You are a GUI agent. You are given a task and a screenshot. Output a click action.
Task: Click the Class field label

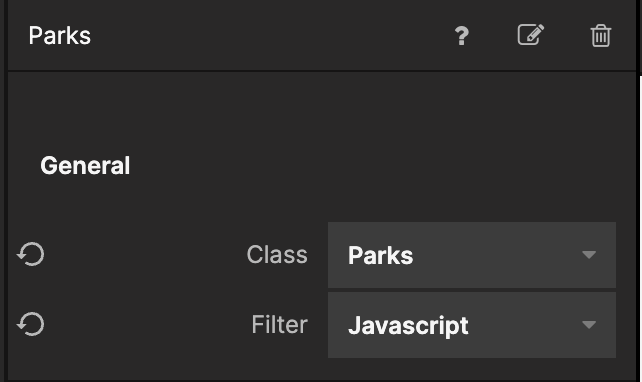(x=277, y=255)
